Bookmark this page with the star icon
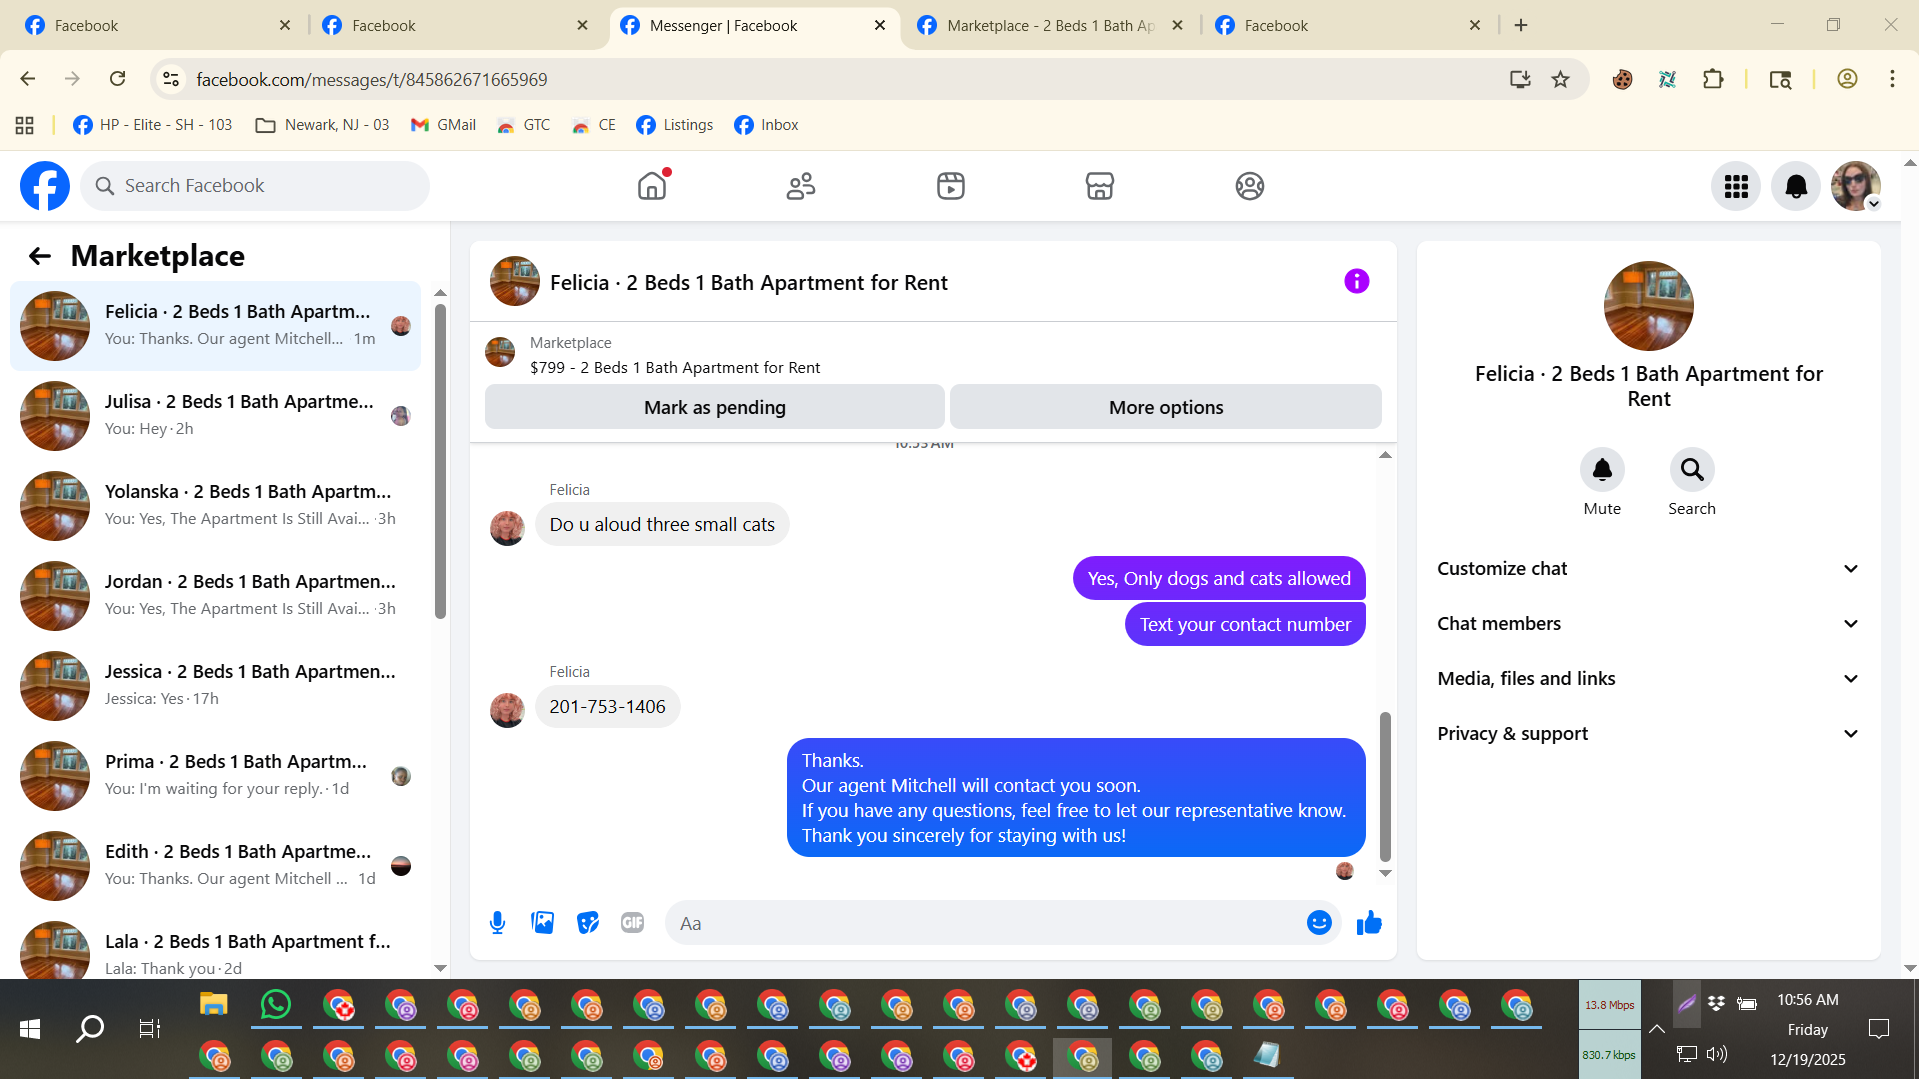 1560,79
